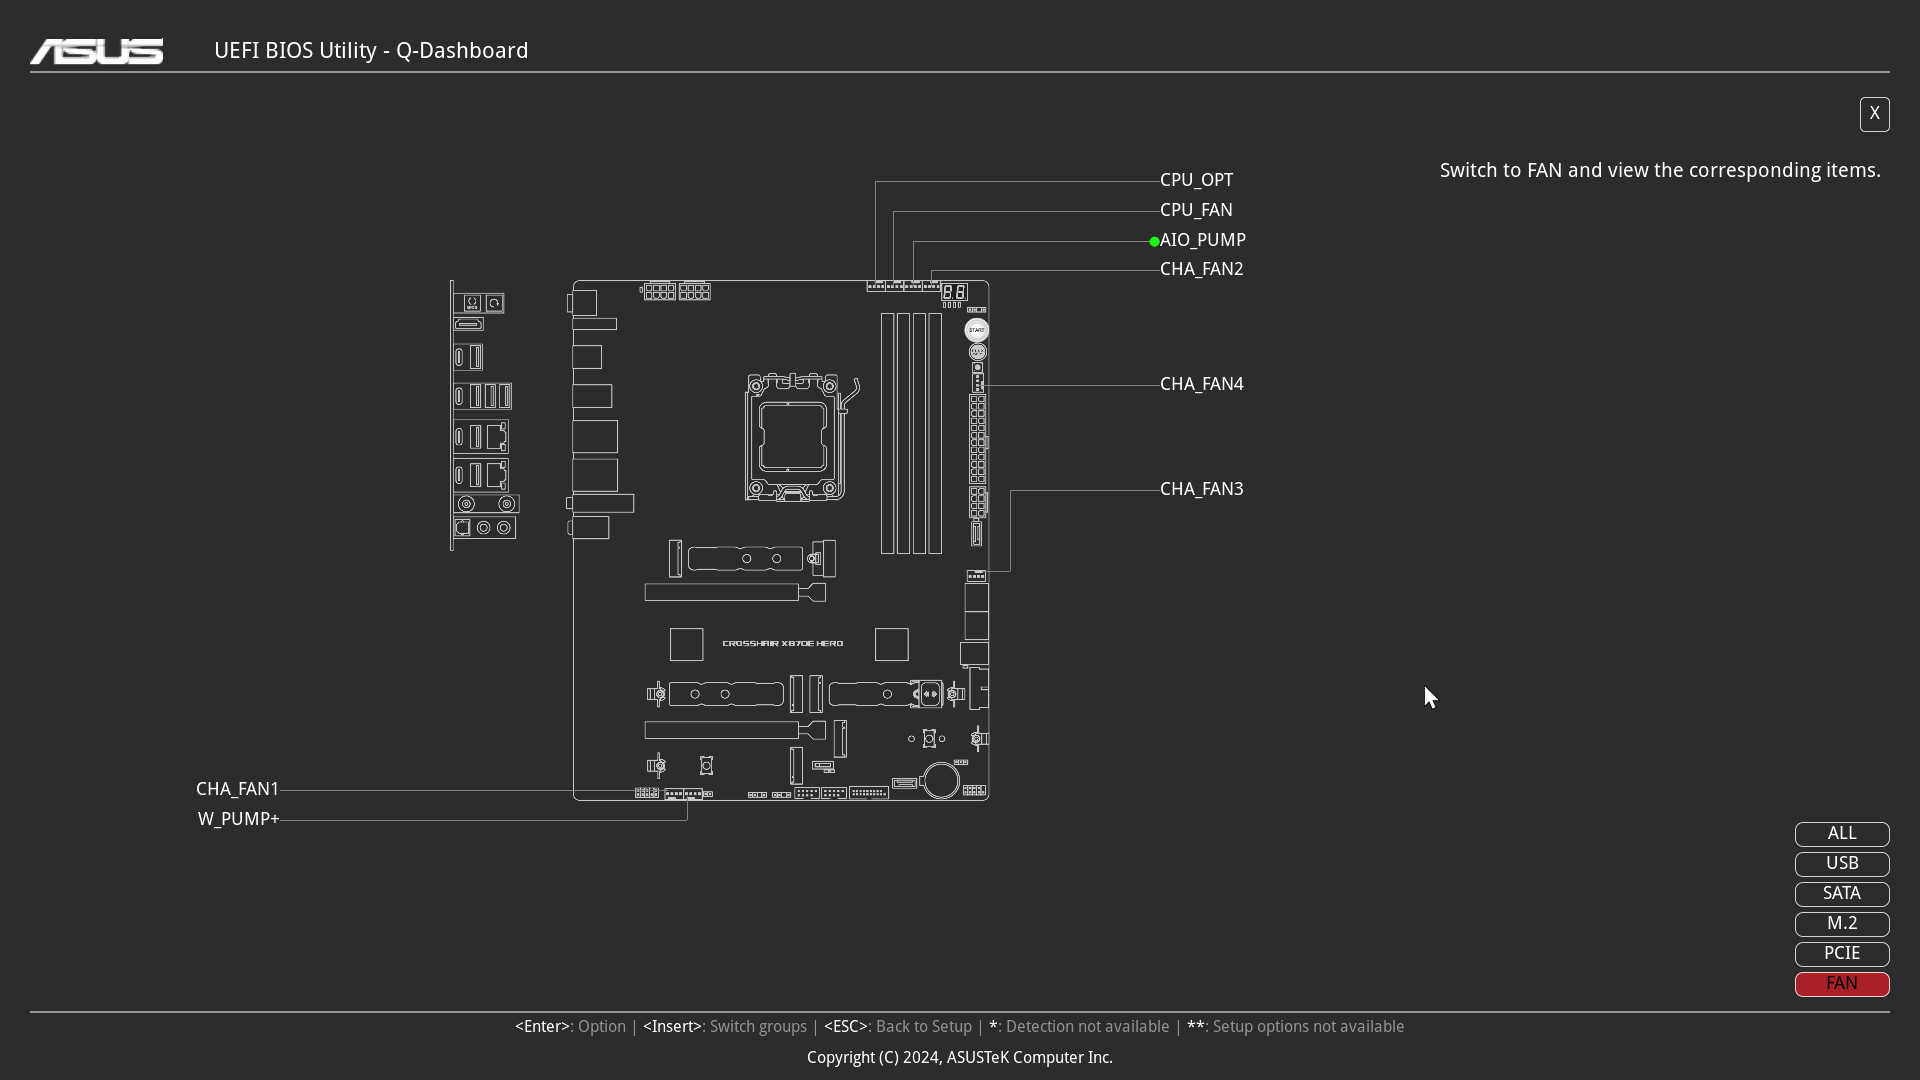The width and height of the screenshot is (1920, 1080).
Task: Select the CHA_FAN4 header label
Action: click(1201, 384)
